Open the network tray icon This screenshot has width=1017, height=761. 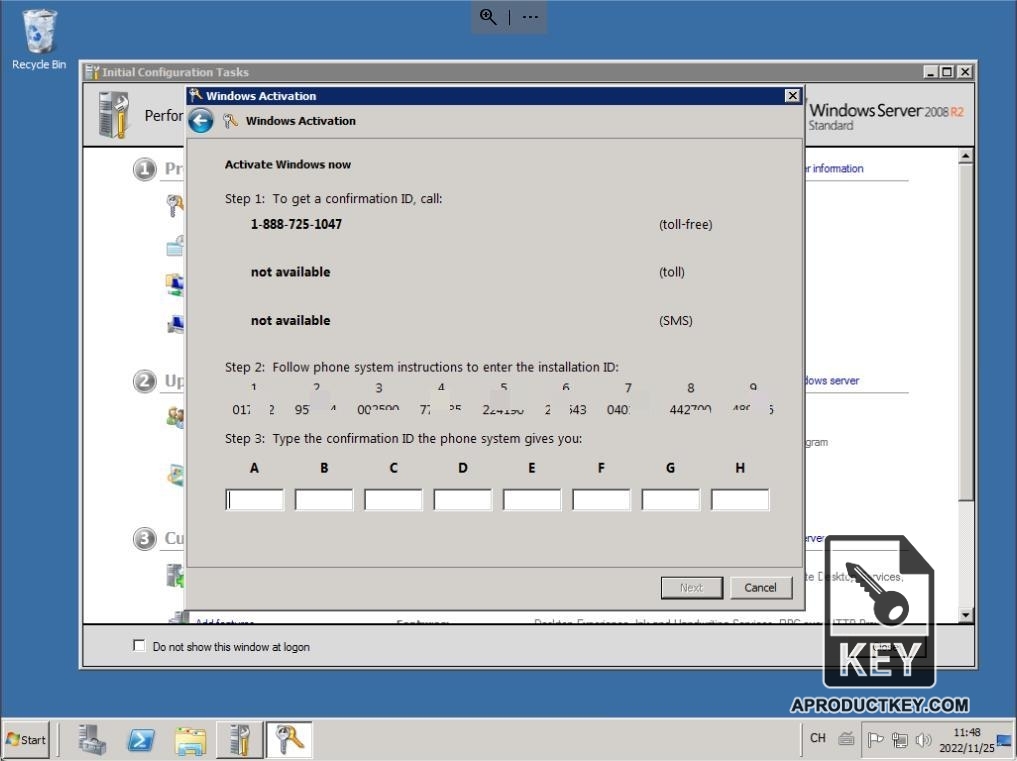click(x=900, y=739)
